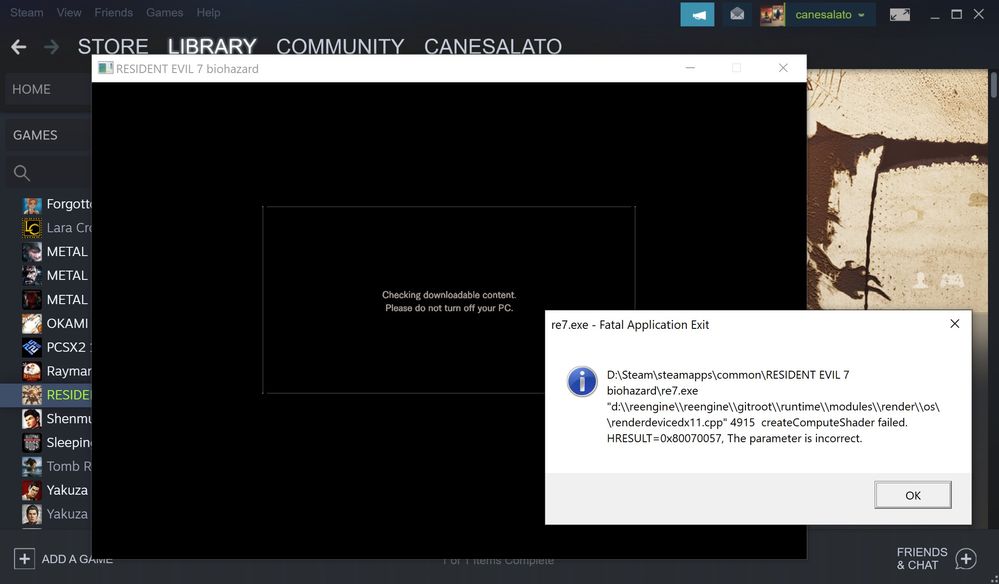Open the Games menu
This screenshot has width=999, height=584.
[164, 12]
